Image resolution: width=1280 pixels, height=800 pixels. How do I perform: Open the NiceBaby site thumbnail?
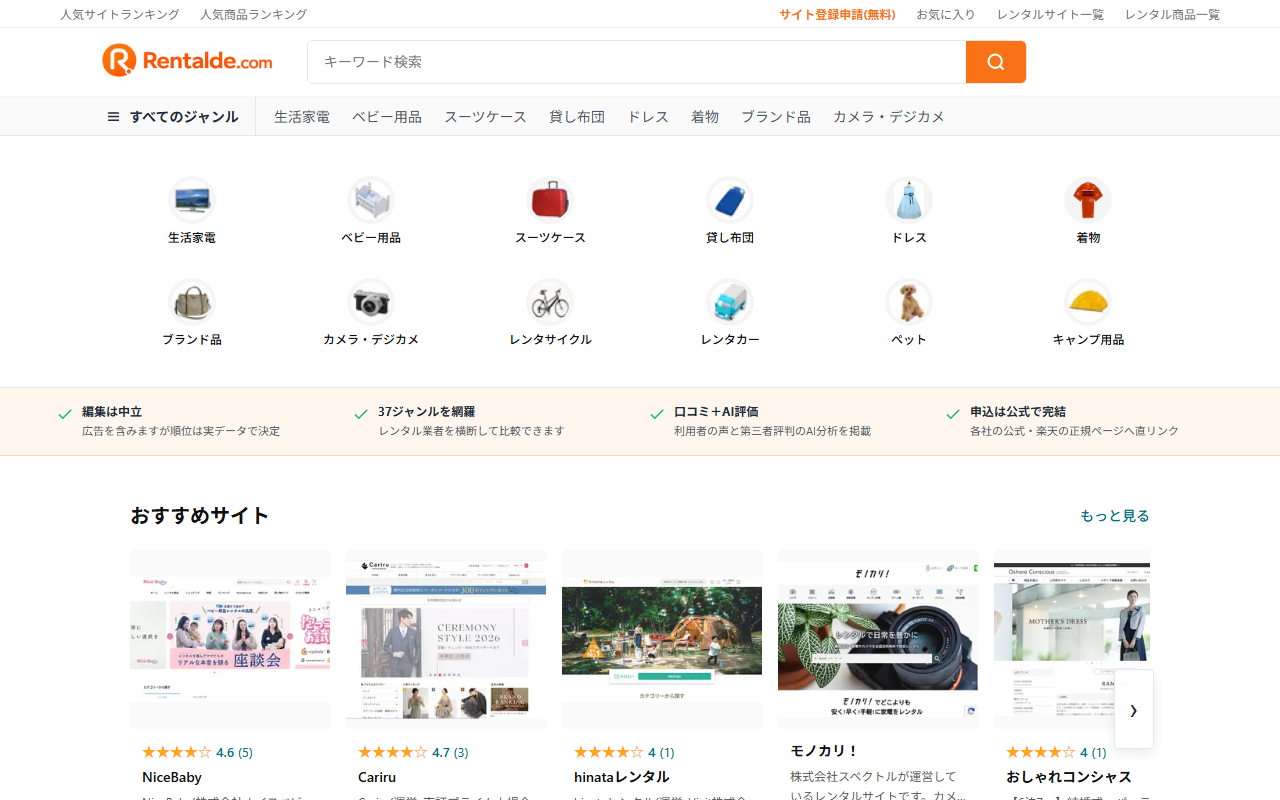[230, 639]
